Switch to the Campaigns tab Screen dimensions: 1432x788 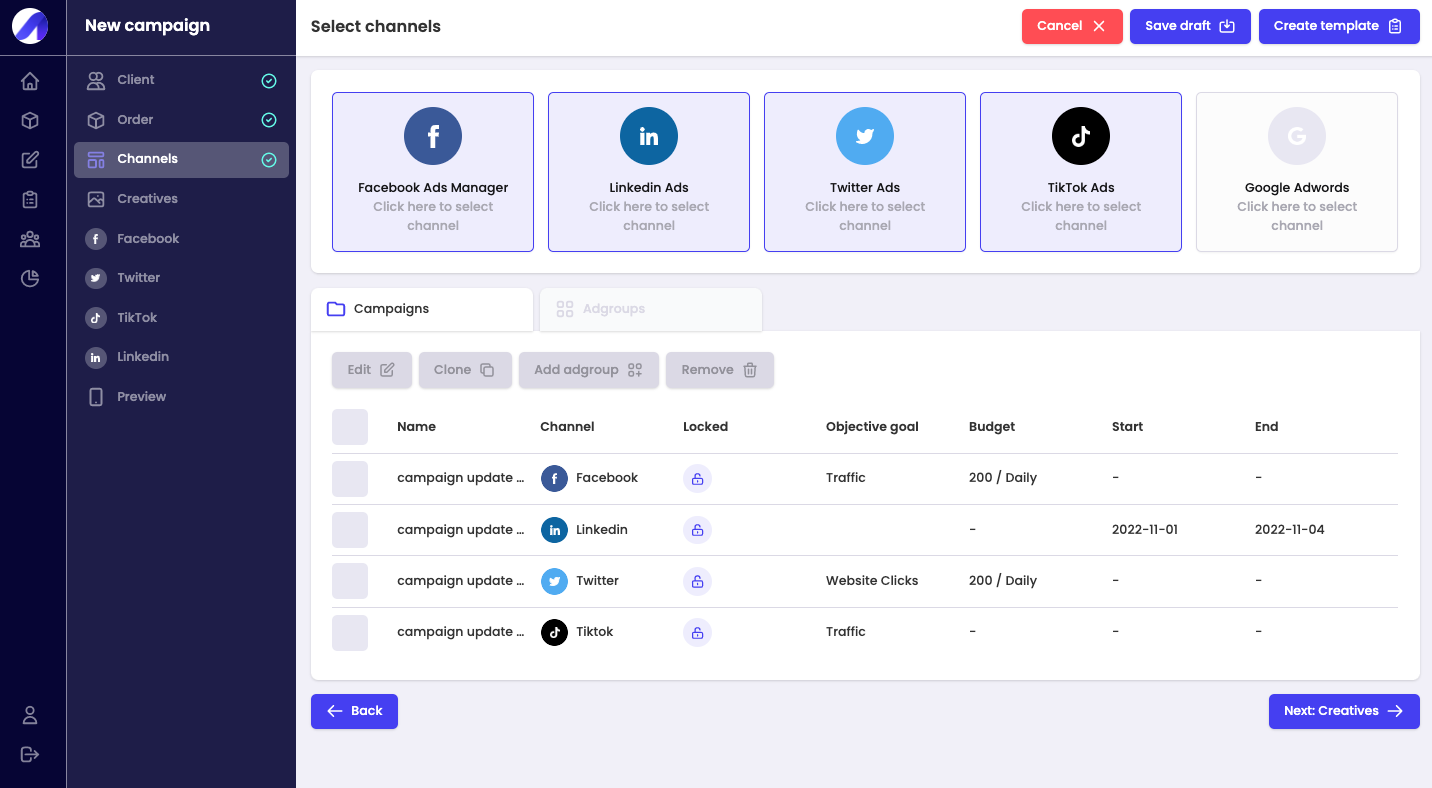(422, 309)
